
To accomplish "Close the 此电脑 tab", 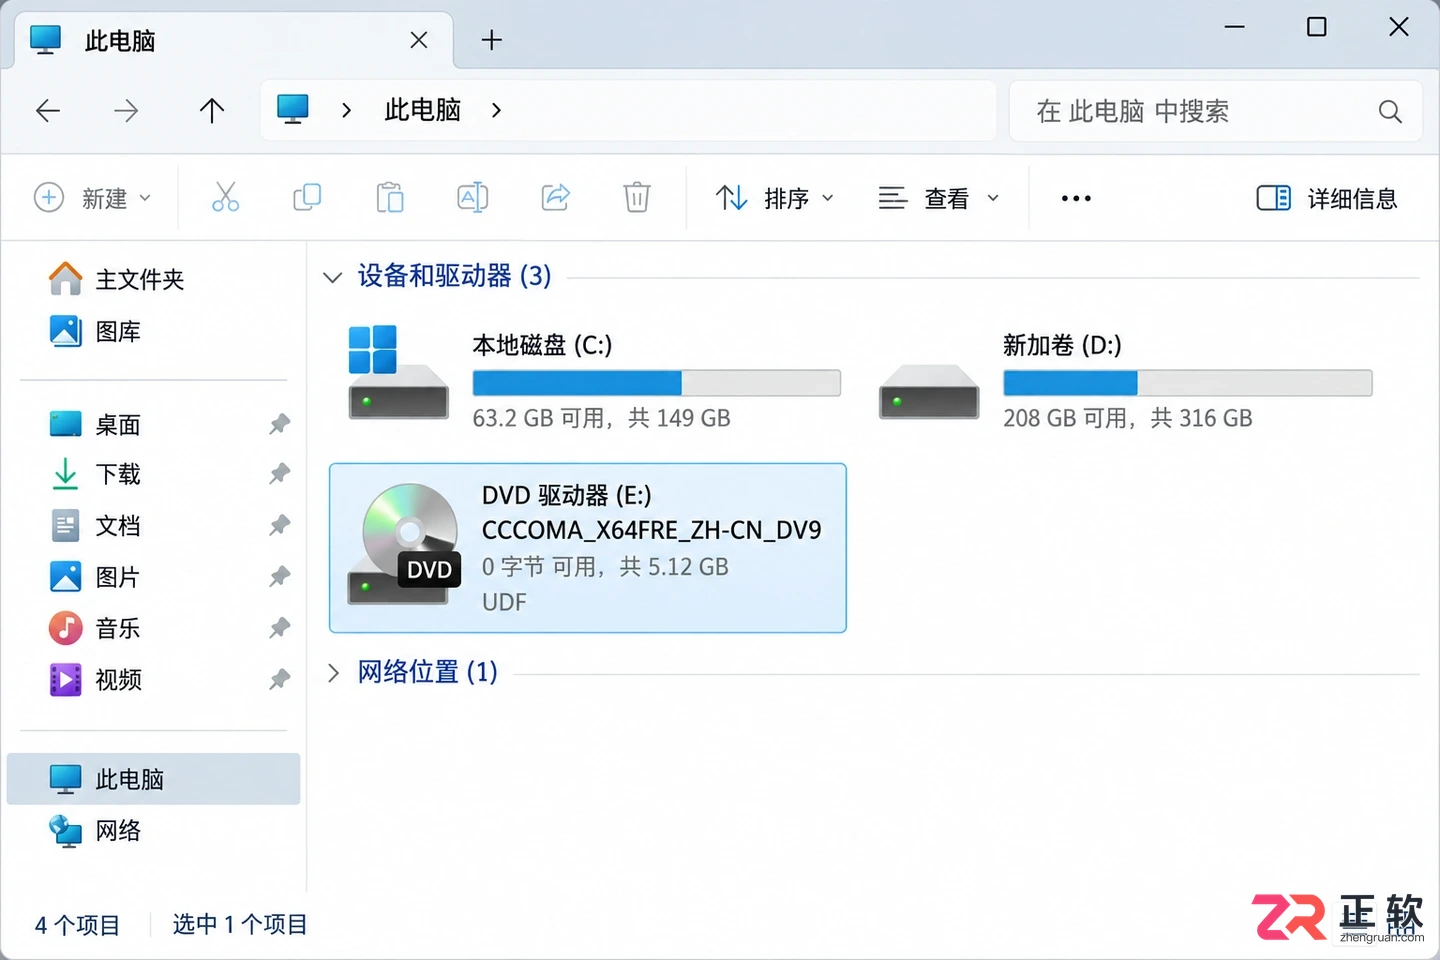I will (419, 40).
